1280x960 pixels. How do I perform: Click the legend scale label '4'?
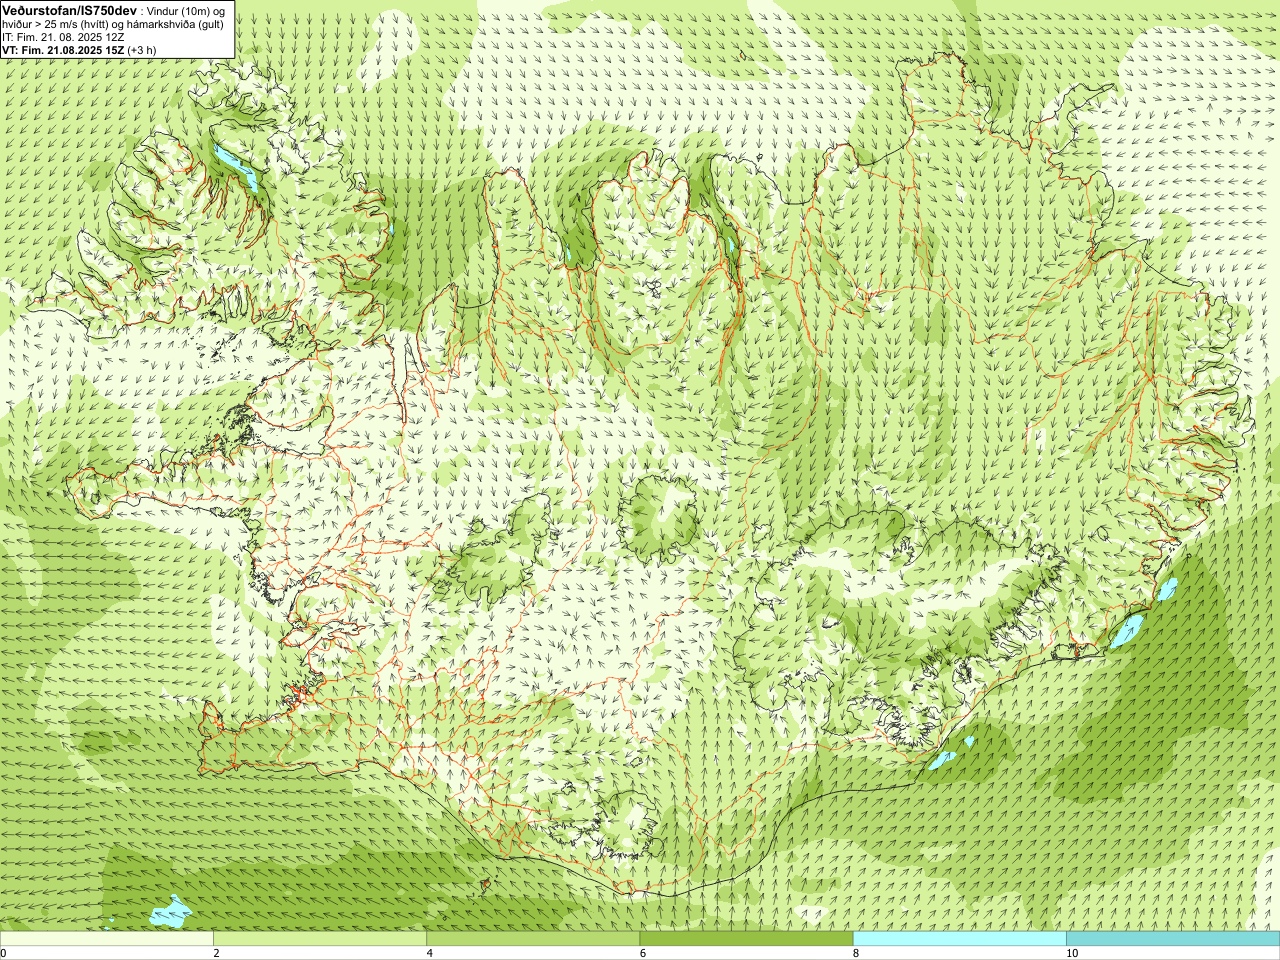point(430,953)
